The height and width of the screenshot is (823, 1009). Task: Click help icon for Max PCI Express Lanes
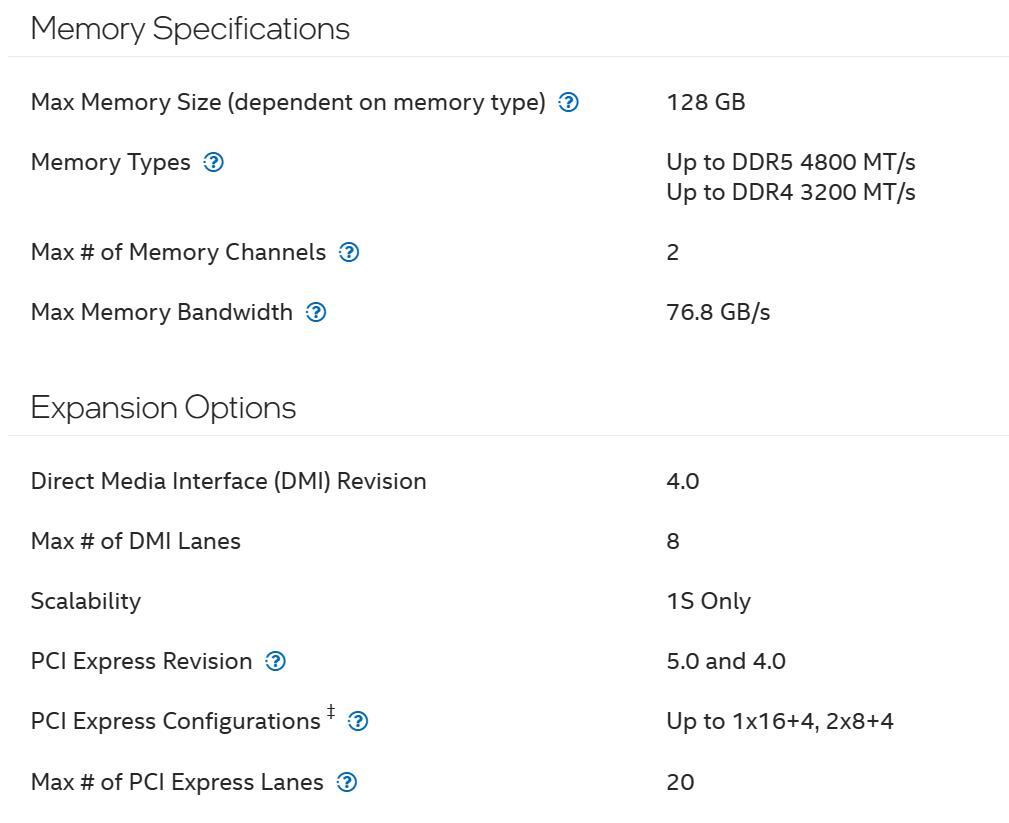[347, 782]
